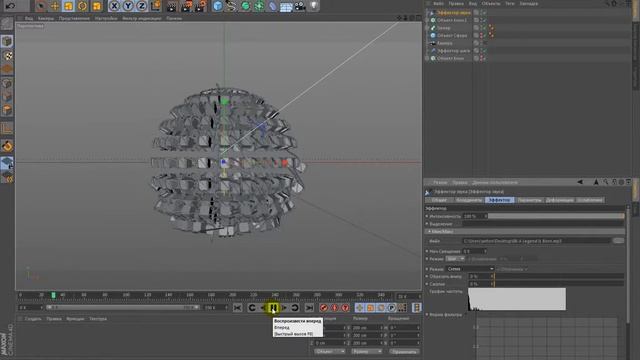Select the Camera object in object list

click(x=444, y=43)
